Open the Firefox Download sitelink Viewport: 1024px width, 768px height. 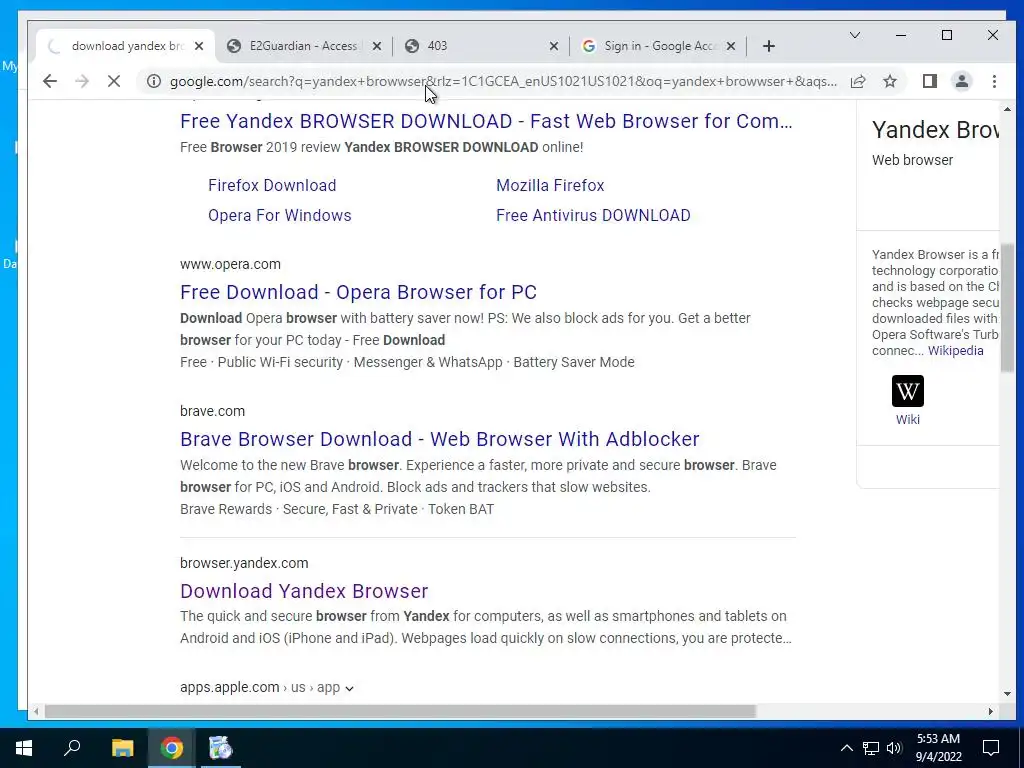(x=272, y=185)
